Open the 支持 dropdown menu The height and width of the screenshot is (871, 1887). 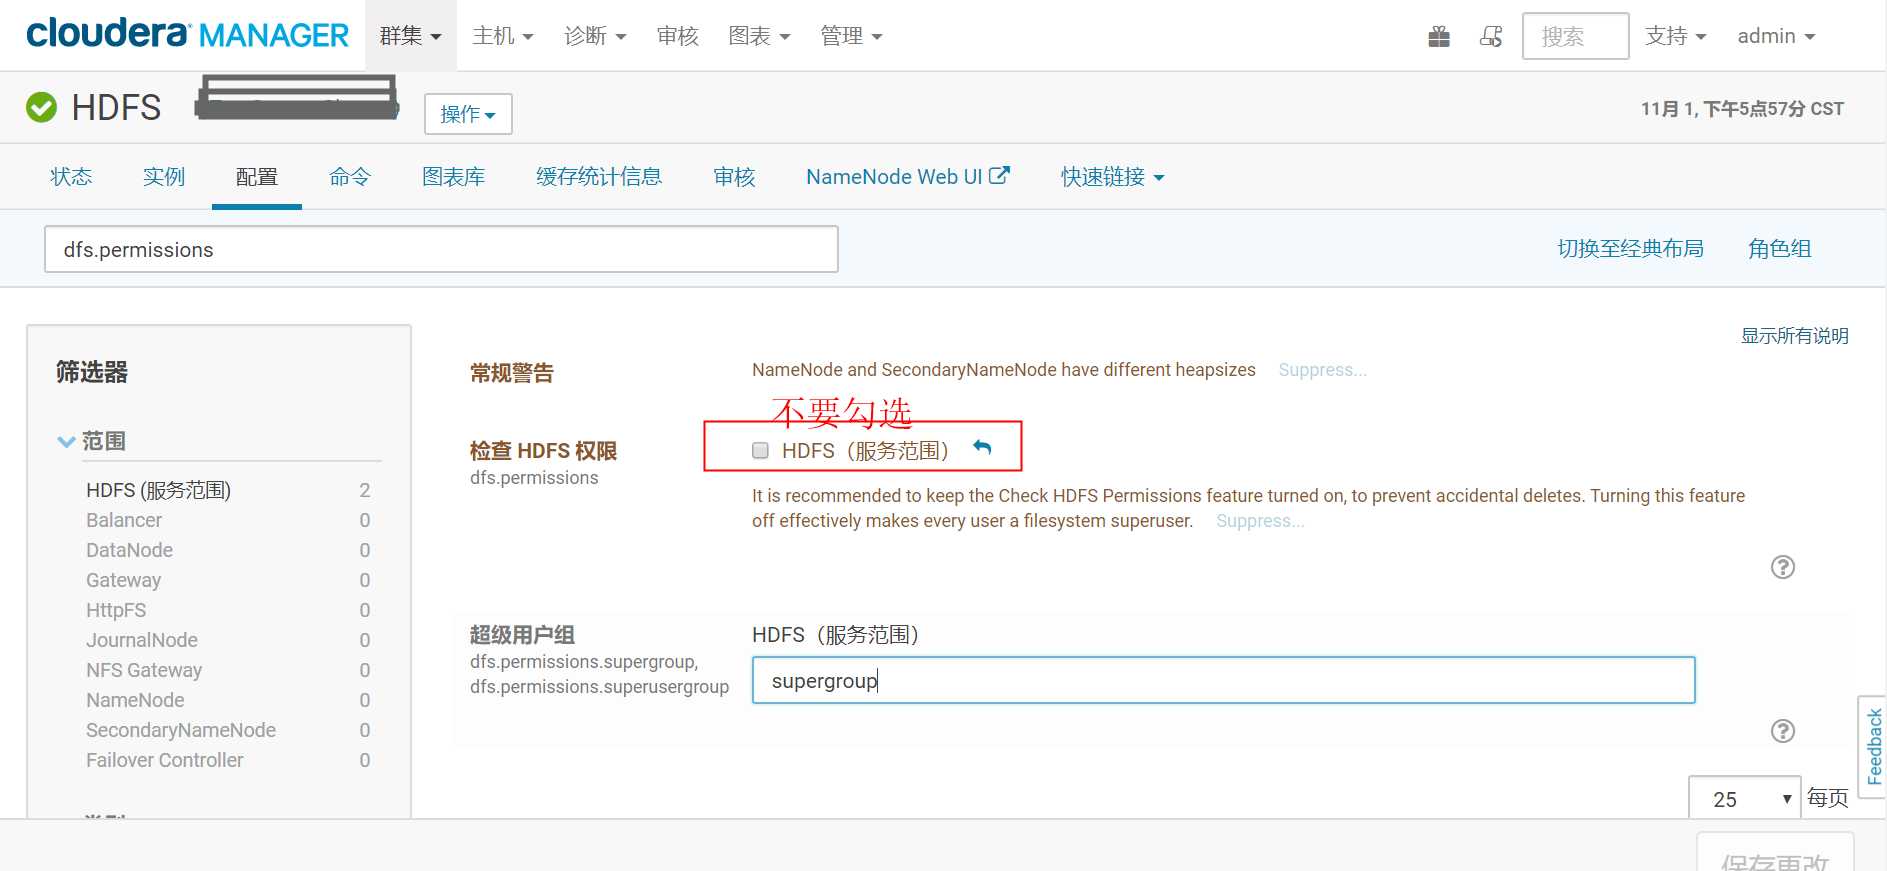coord(1675,36)
